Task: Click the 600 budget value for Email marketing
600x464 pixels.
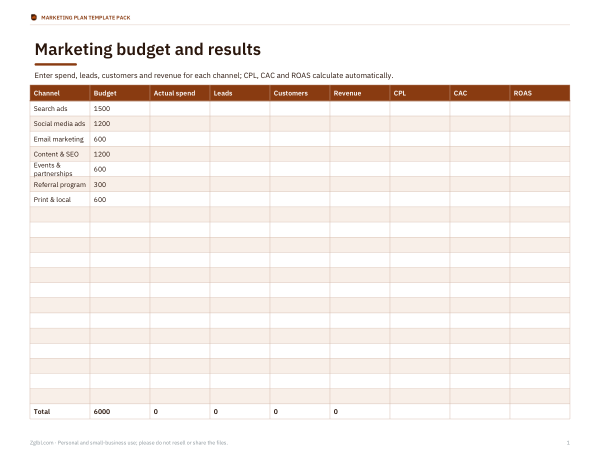Action: (x=99, y=139)
